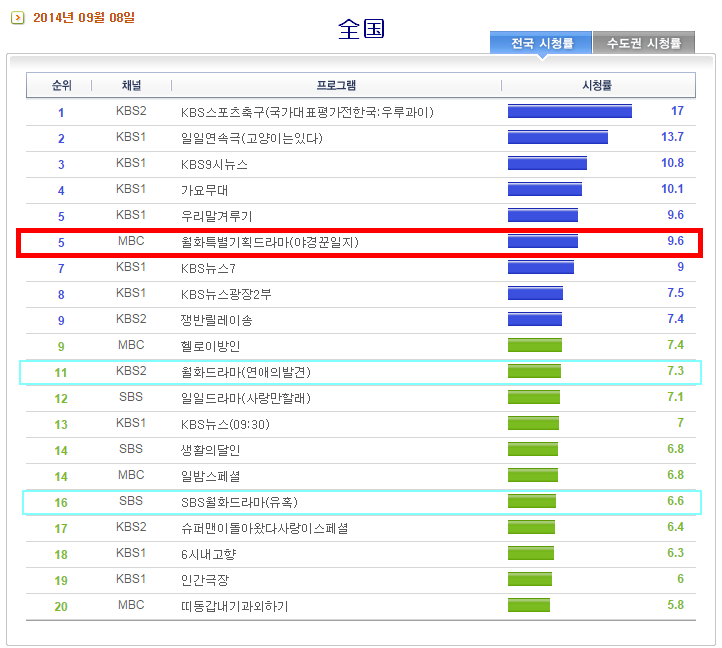Click the rank number 8
The image size is (722, 648).
61,295
